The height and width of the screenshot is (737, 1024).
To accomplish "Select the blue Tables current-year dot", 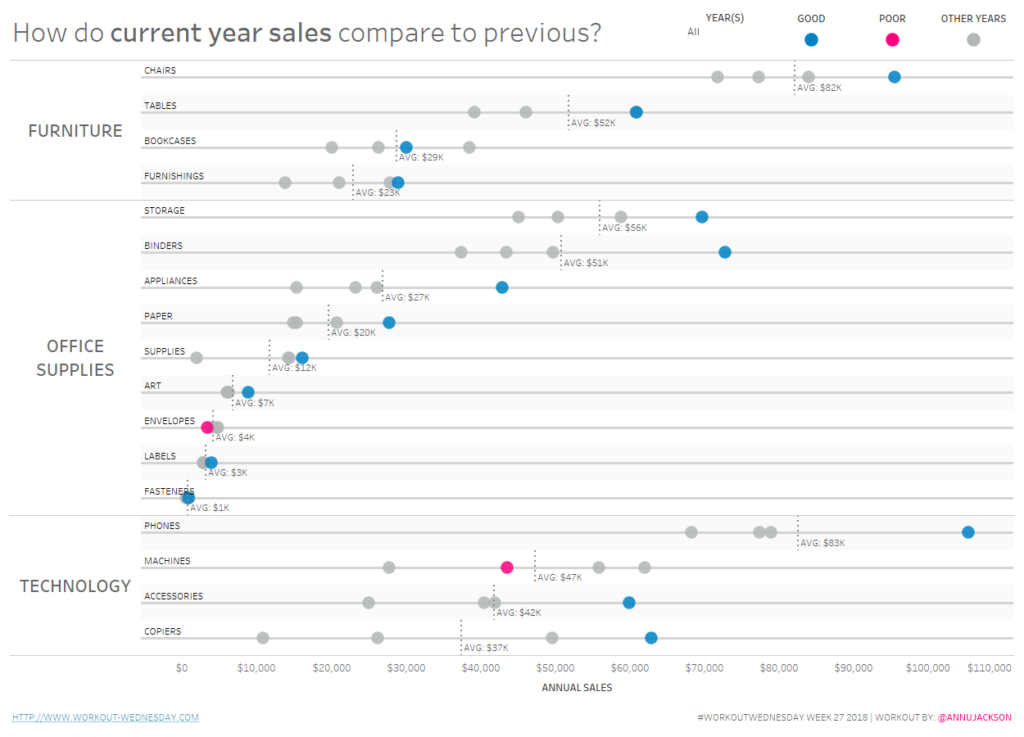I will pyautogui.click(x=636, y=112).
